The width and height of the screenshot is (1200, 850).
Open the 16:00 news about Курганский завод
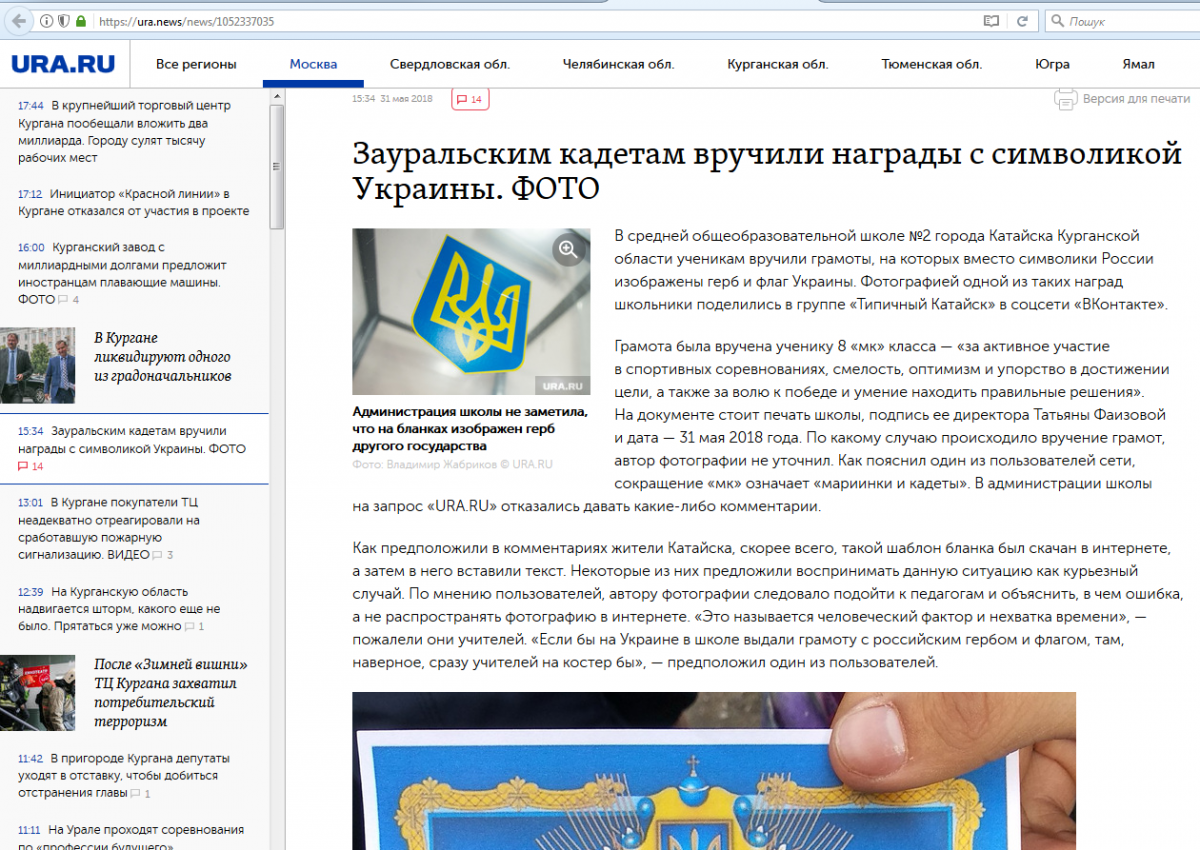click(123, 273)
